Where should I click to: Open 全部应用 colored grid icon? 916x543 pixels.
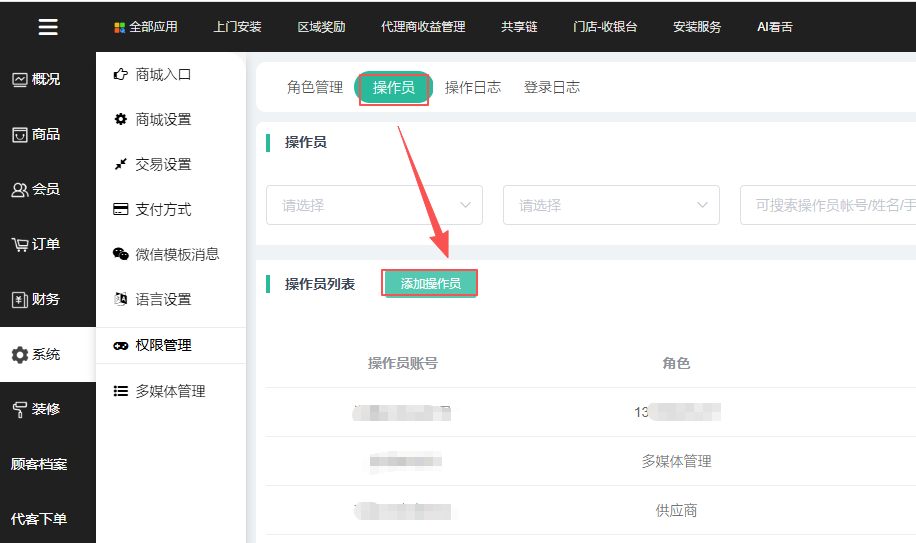[x=120, y=28]
